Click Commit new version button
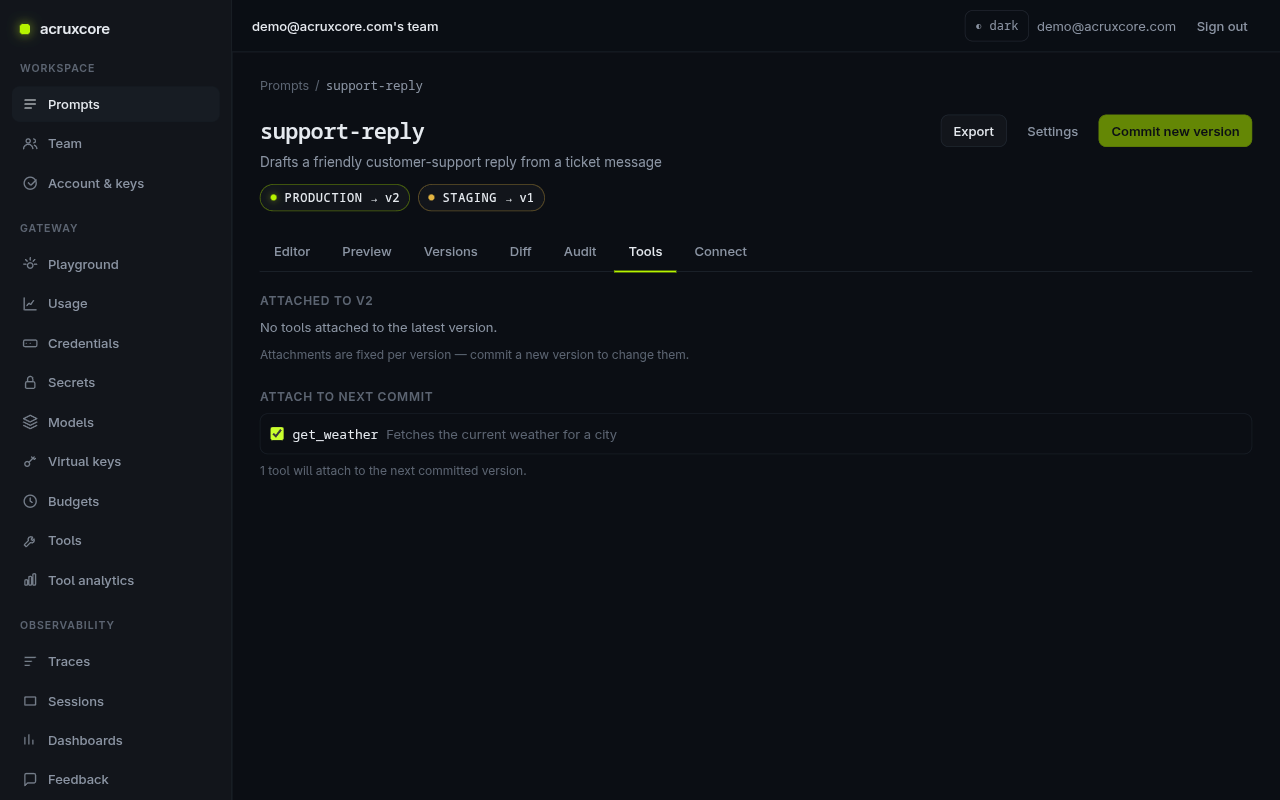This screenshot has width=1280, height=800. click(1175, 131)
